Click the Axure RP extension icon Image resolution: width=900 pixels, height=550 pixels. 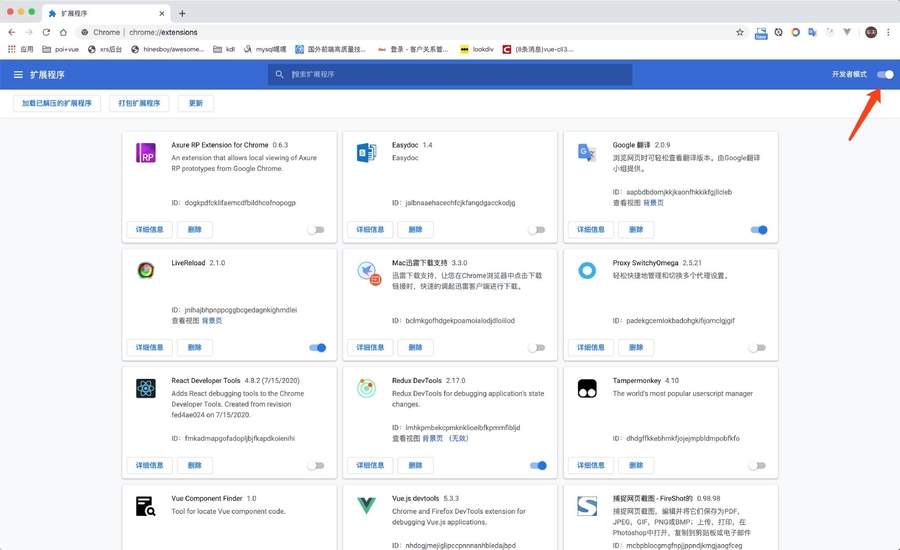click(x=146, y=153)
